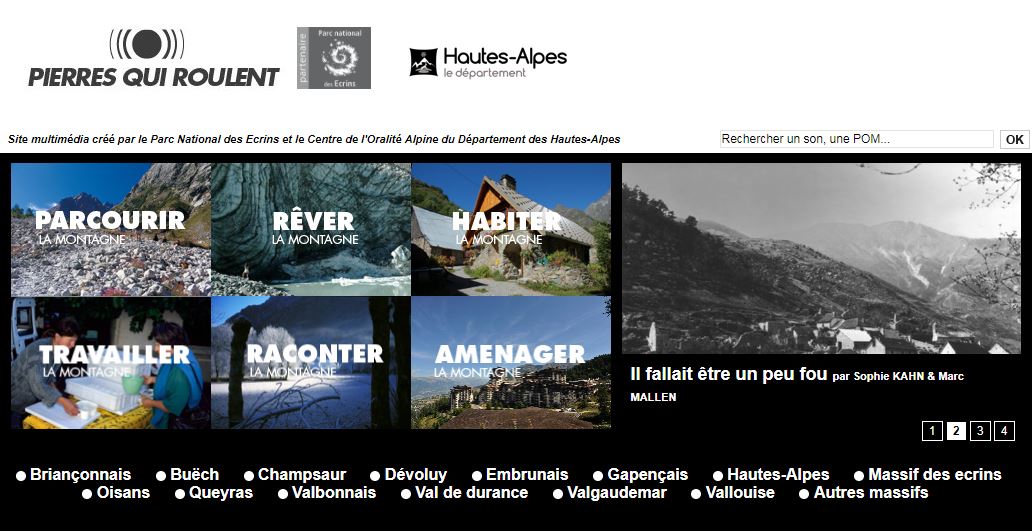Open the Briançonnais region link
This screenshot has height=531, width=1032.
click(81, 474)
